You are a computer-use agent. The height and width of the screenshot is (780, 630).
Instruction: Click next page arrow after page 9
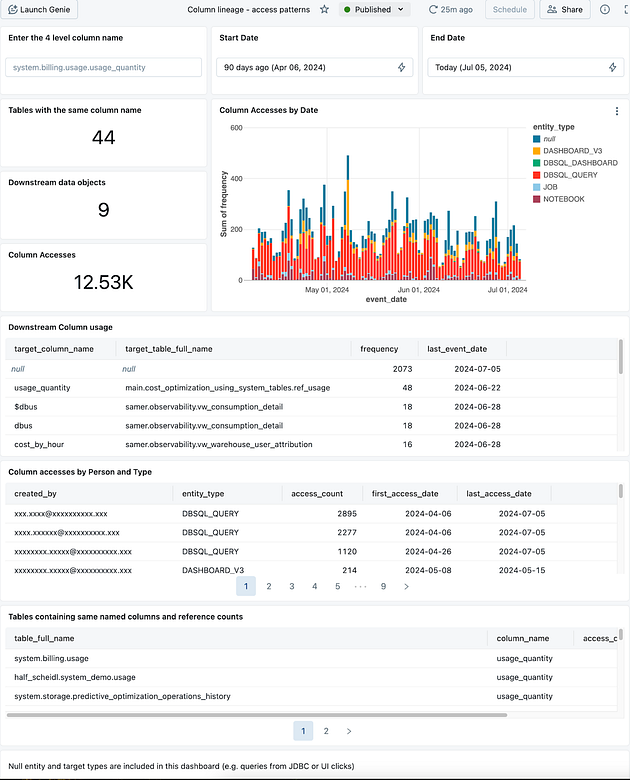406,586
